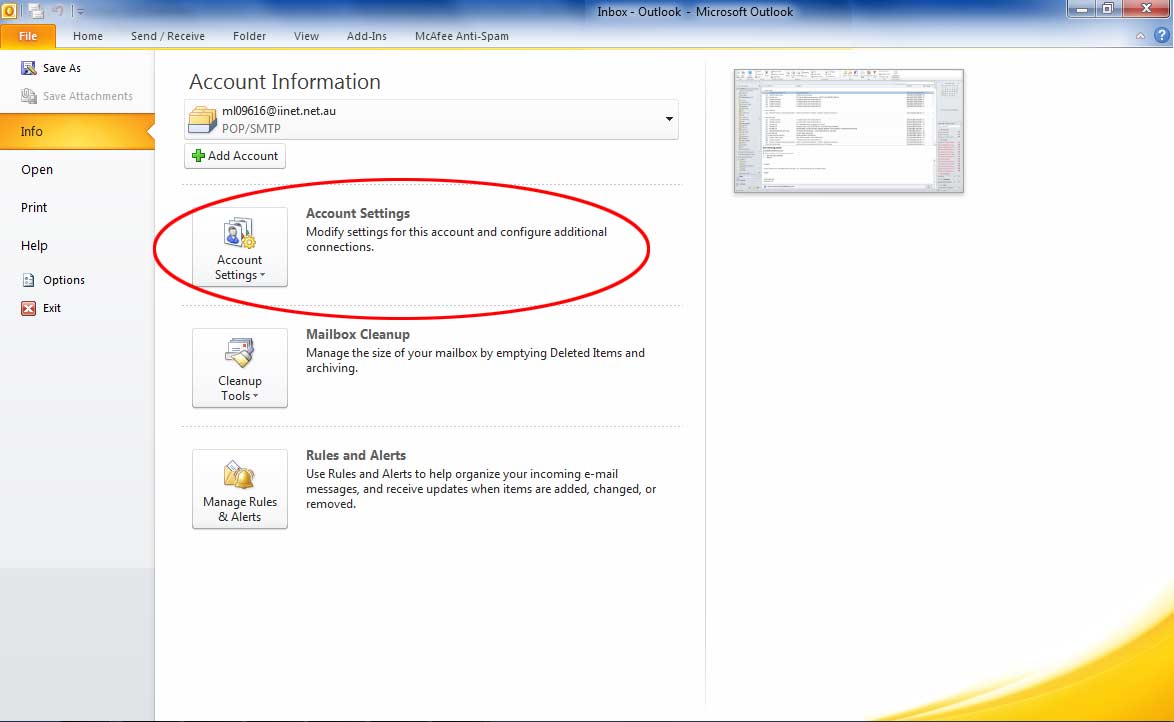
Task: Click the Save As label
Action: tap(62, 68)
